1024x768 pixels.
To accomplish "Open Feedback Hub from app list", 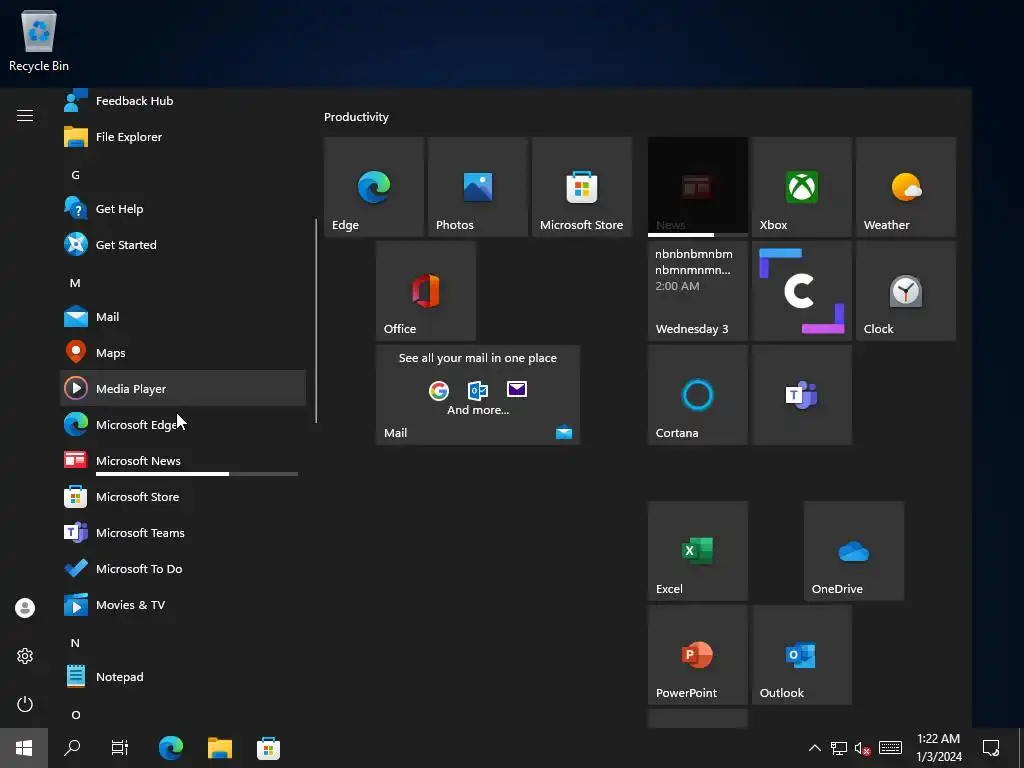I will pos(183,101).
